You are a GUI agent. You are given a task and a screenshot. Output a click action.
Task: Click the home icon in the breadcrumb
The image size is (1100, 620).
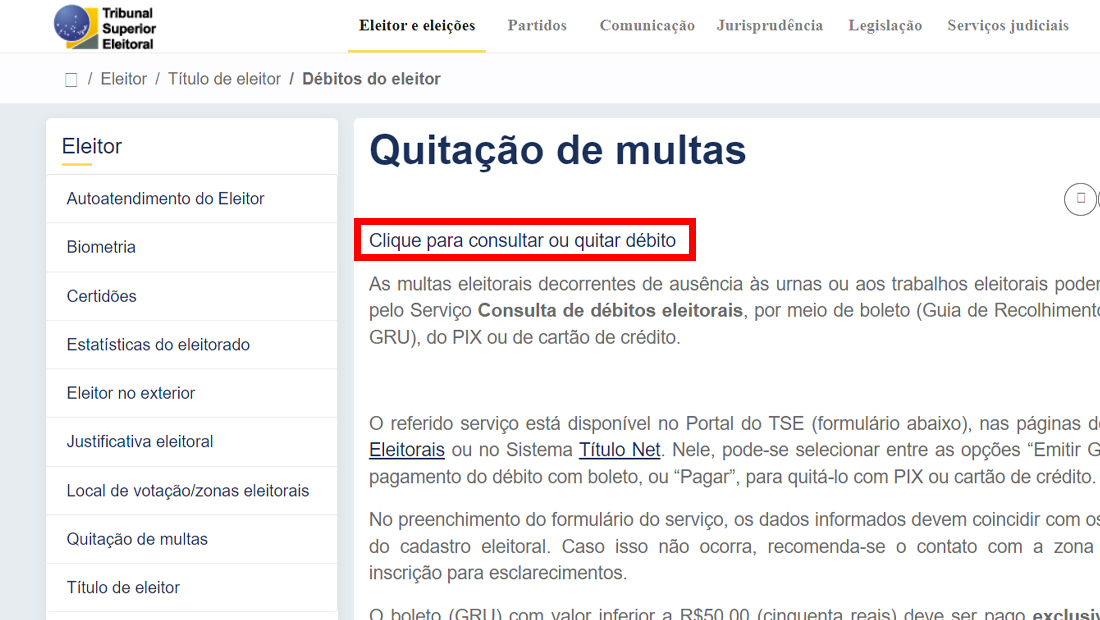tap(71, 80)
